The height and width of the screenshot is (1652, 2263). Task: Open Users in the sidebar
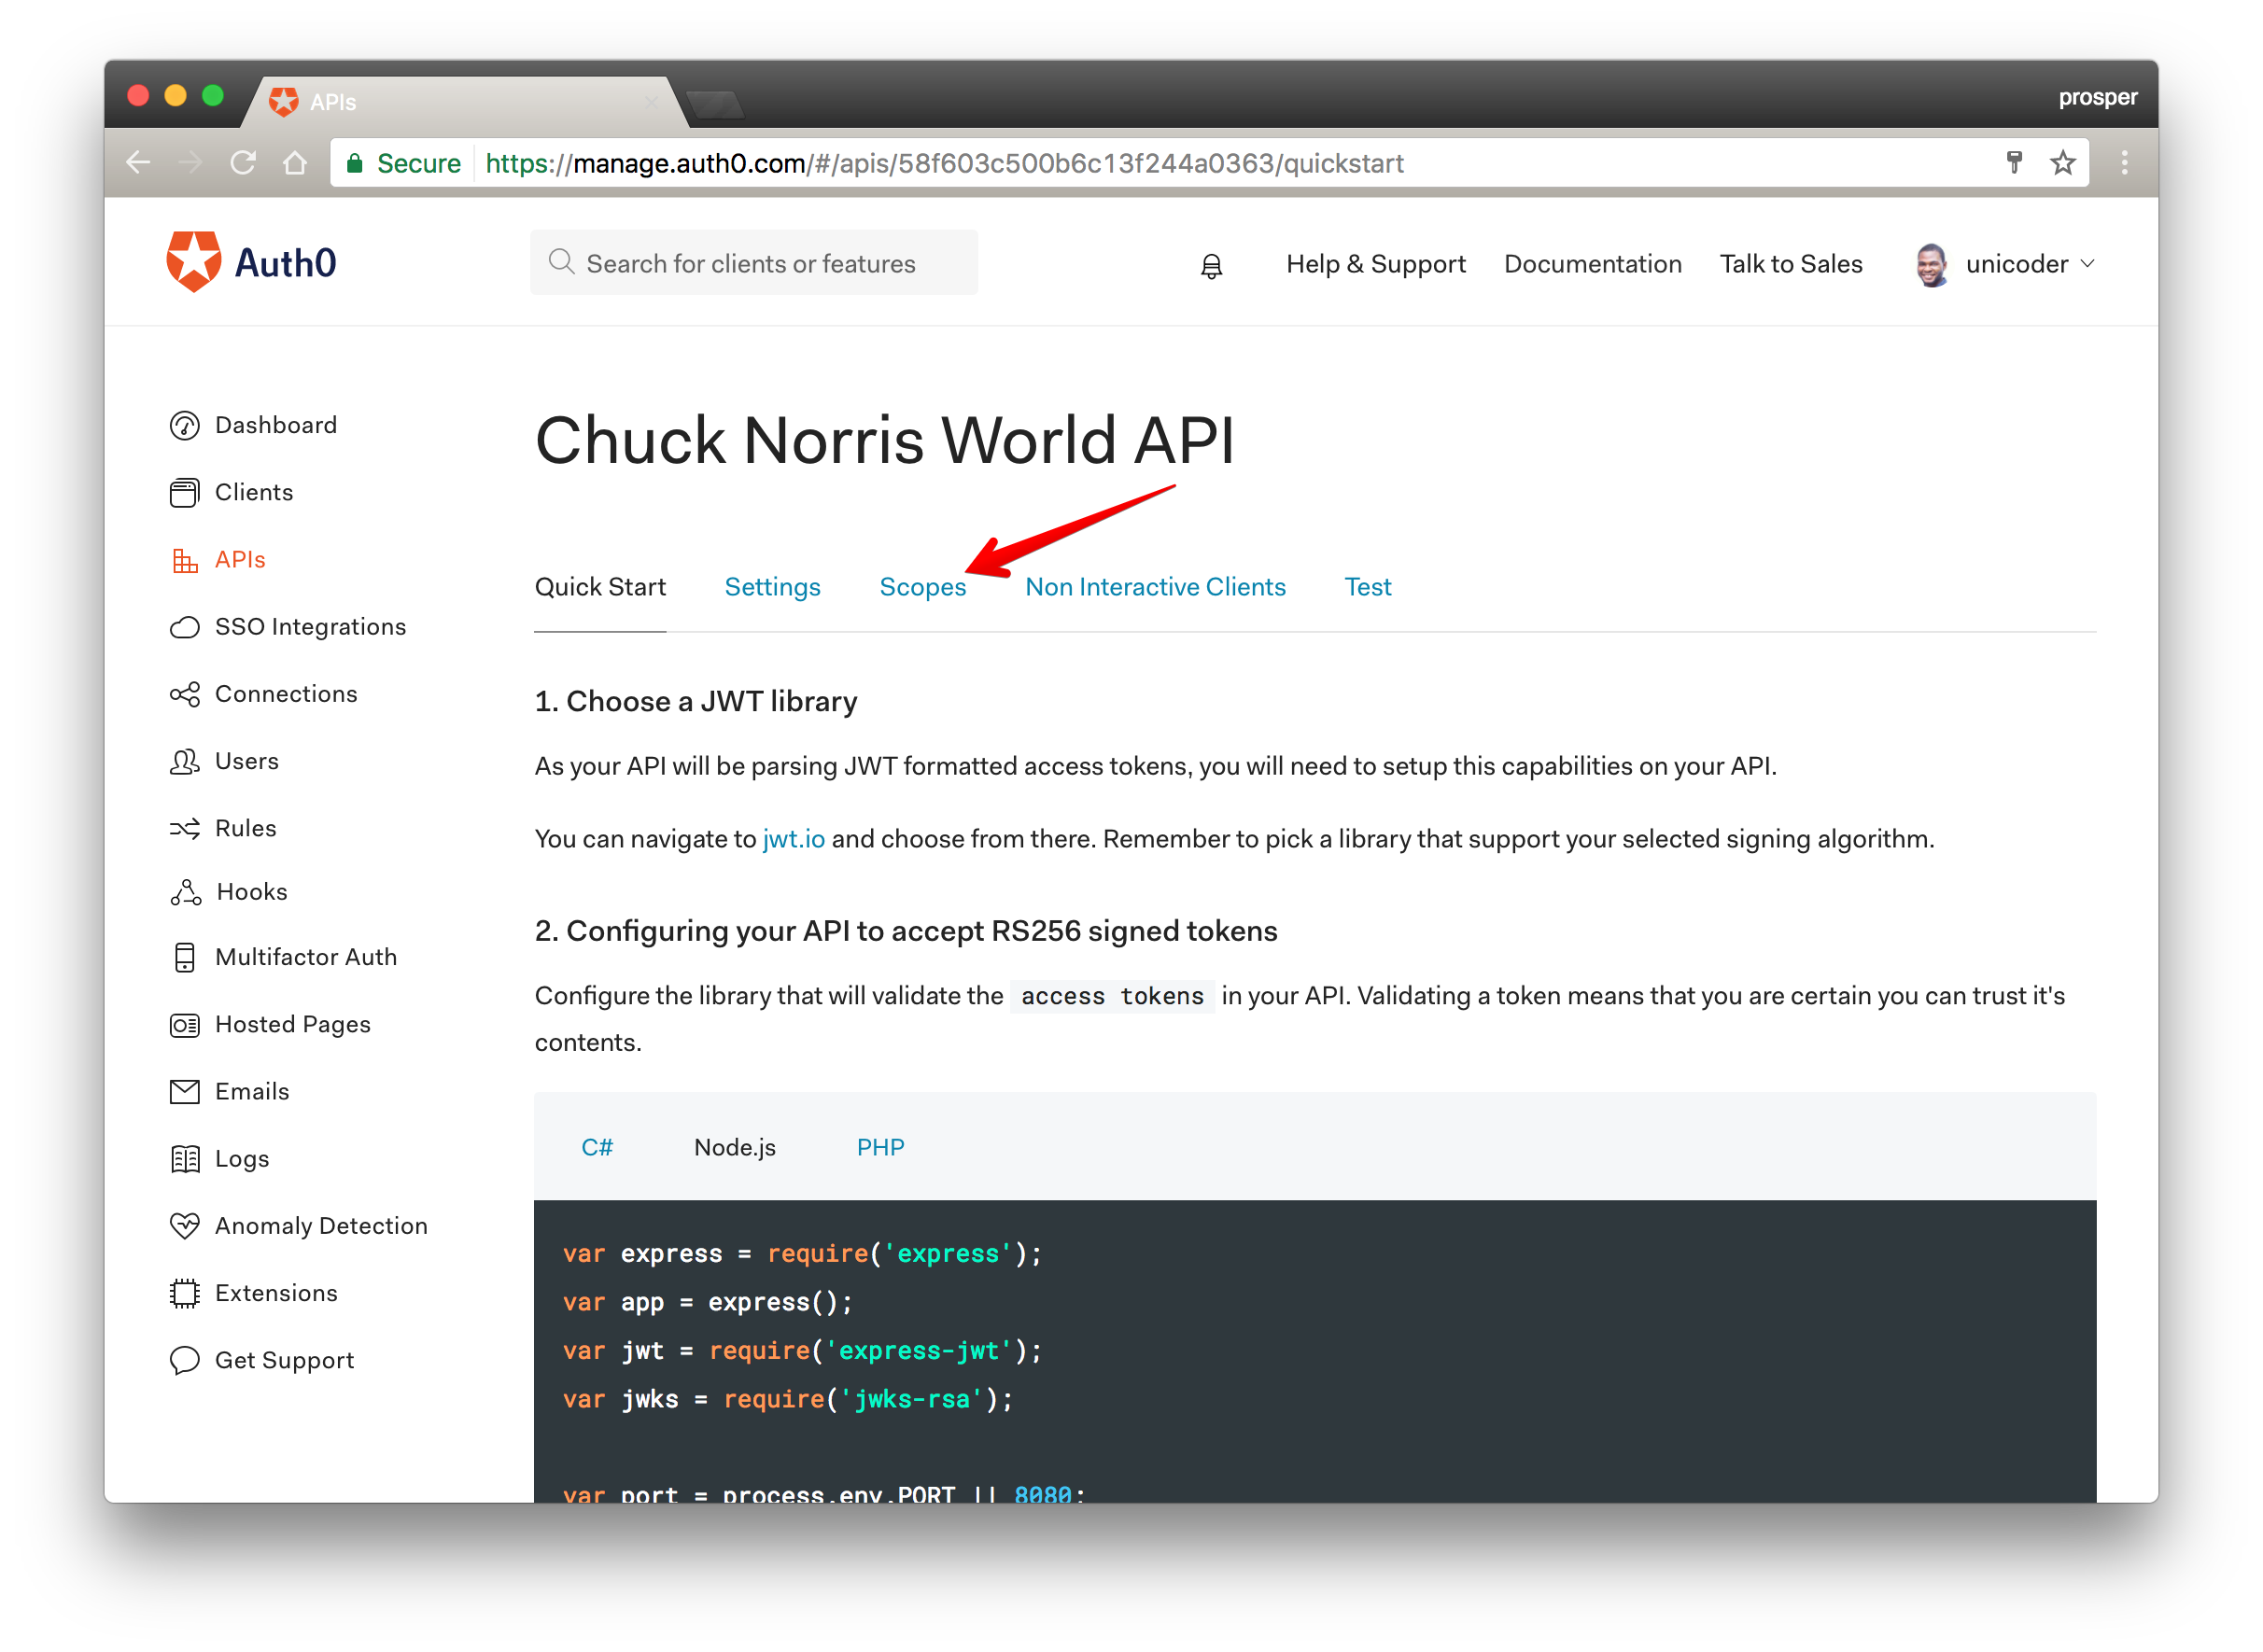(x=247, y=761)
